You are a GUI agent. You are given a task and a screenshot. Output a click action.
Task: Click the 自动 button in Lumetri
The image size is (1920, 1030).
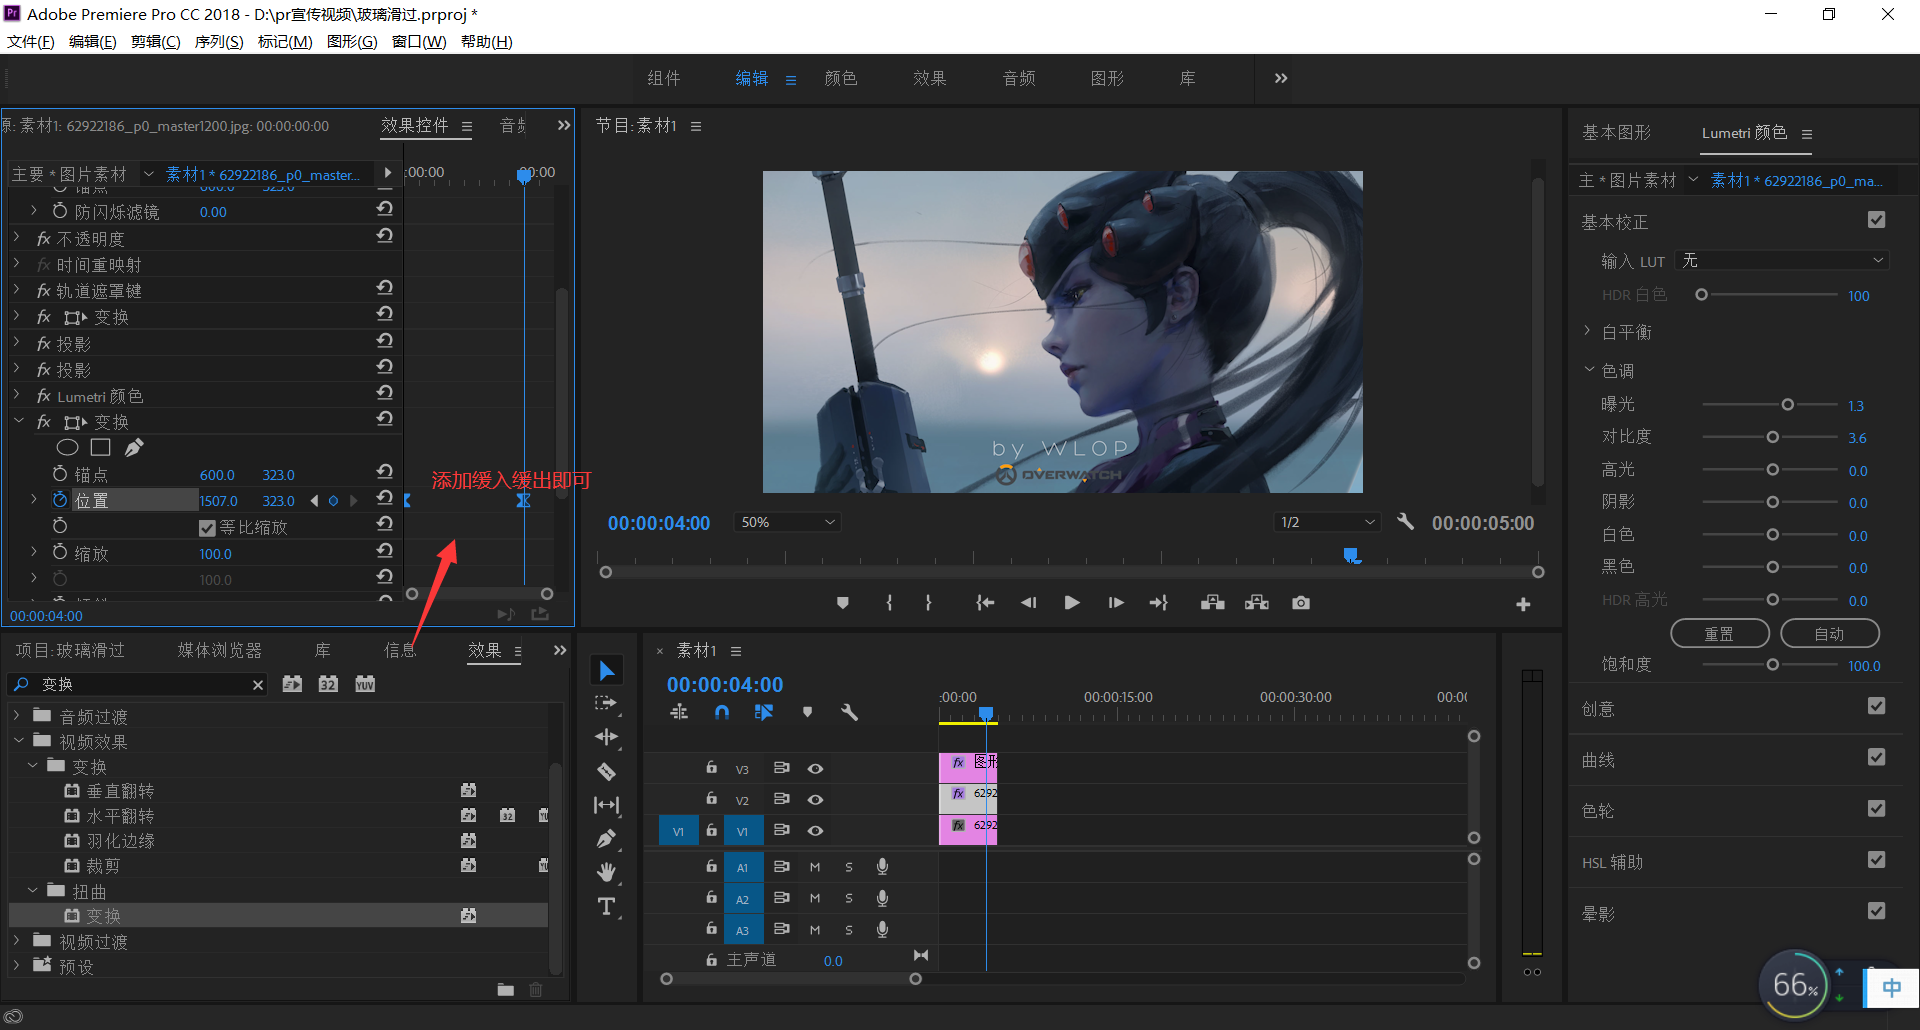coord(1830,634)
